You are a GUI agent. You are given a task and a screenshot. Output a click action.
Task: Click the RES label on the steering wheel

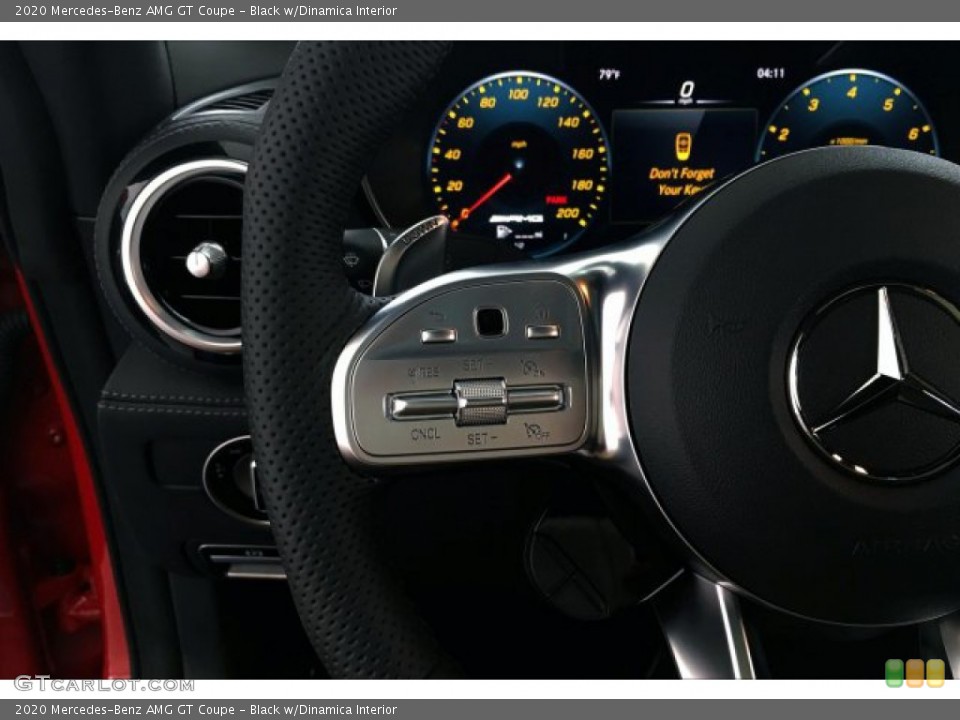423,372
